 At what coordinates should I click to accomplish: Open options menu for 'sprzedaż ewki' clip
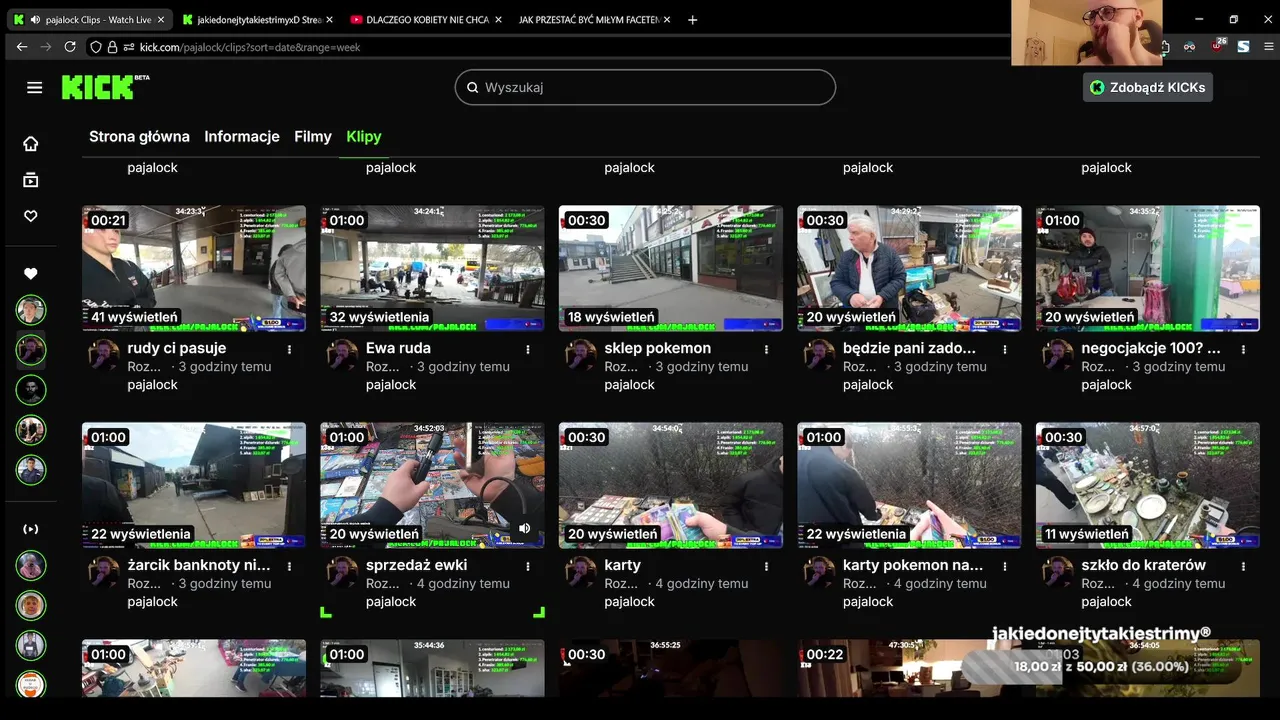528,566
